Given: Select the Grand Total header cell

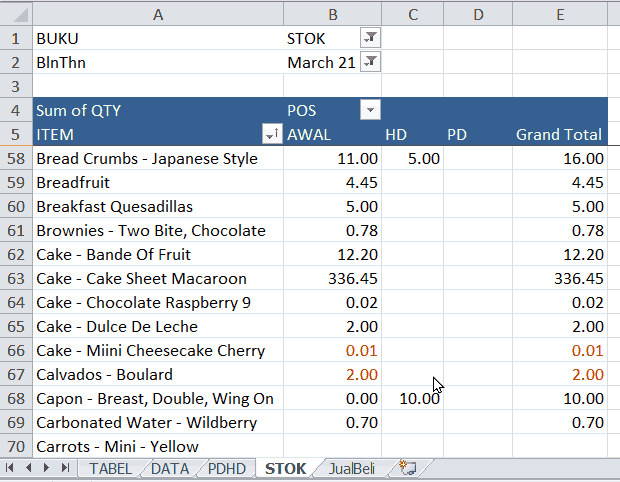Looking at the screenshot, I should 560,134.
